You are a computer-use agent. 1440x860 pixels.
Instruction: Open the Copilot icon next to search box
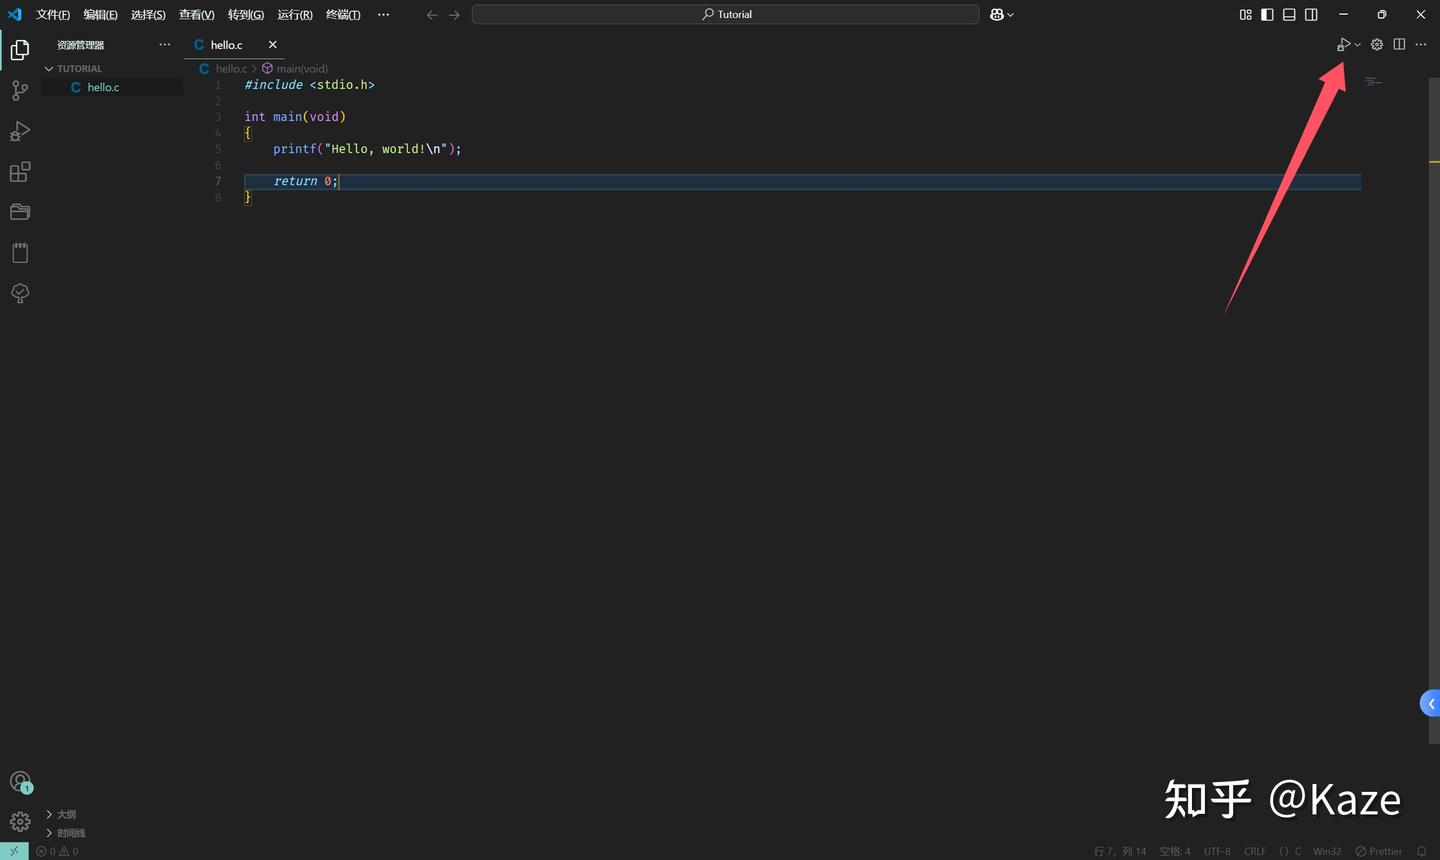click(x=997, y=14)
